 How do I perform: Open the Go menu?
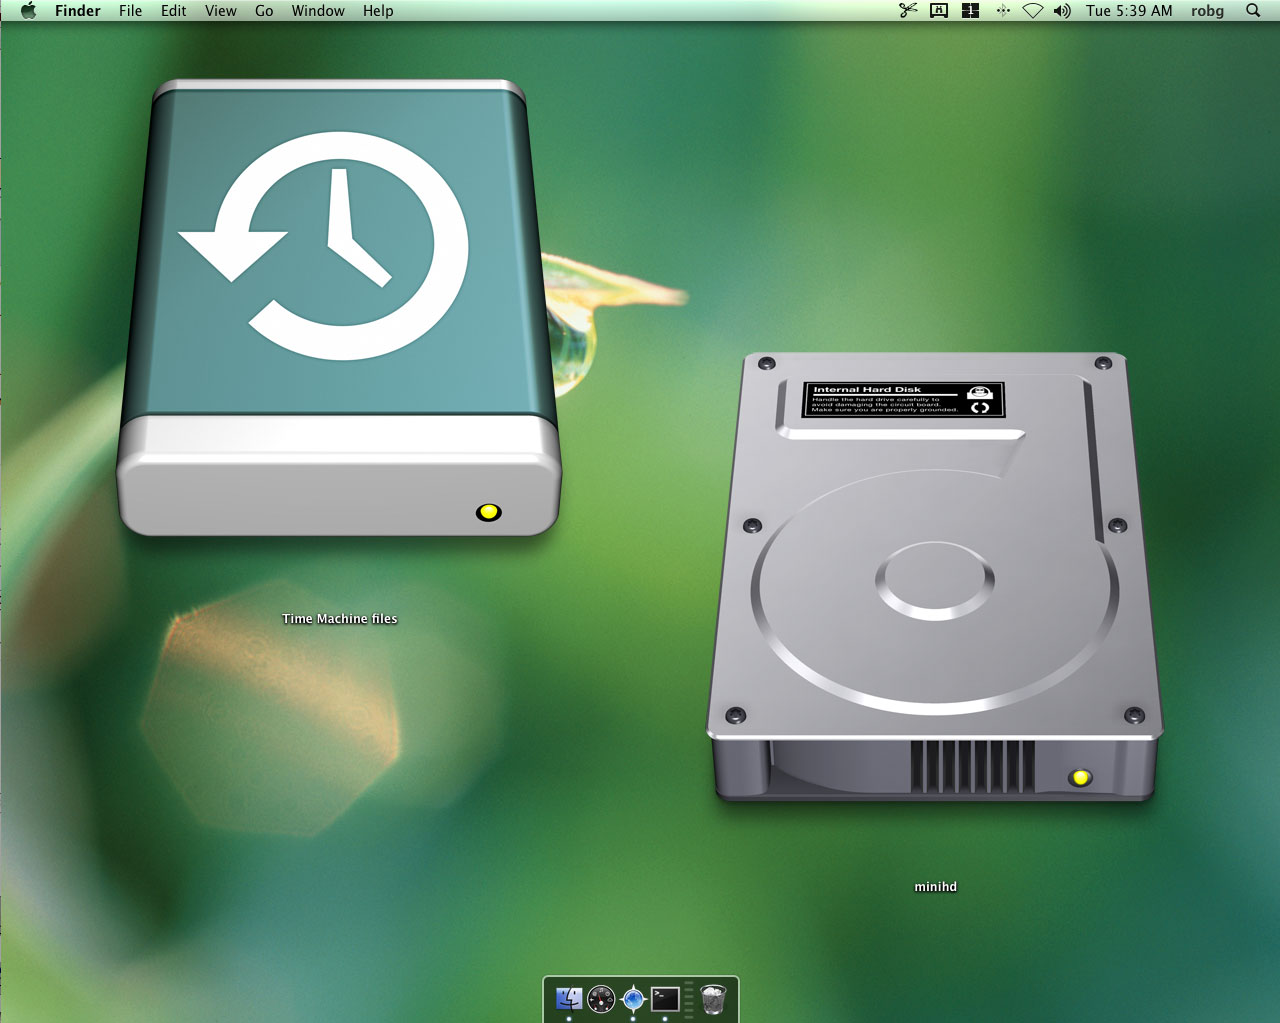(x=264, y=11)
